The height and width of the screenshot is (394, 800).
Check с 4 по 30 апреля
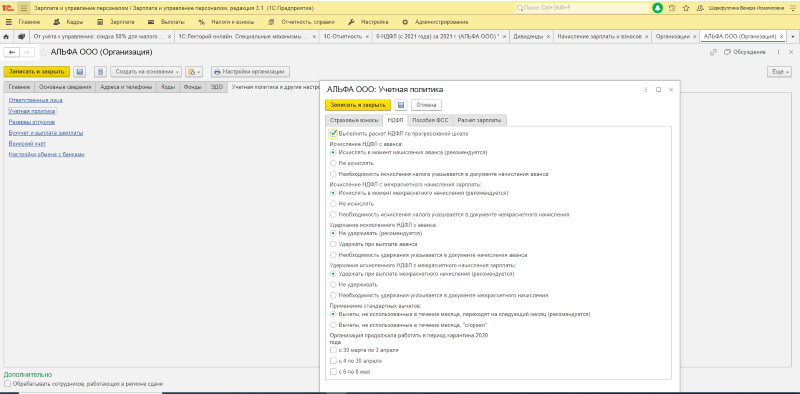tap(334, 361)
